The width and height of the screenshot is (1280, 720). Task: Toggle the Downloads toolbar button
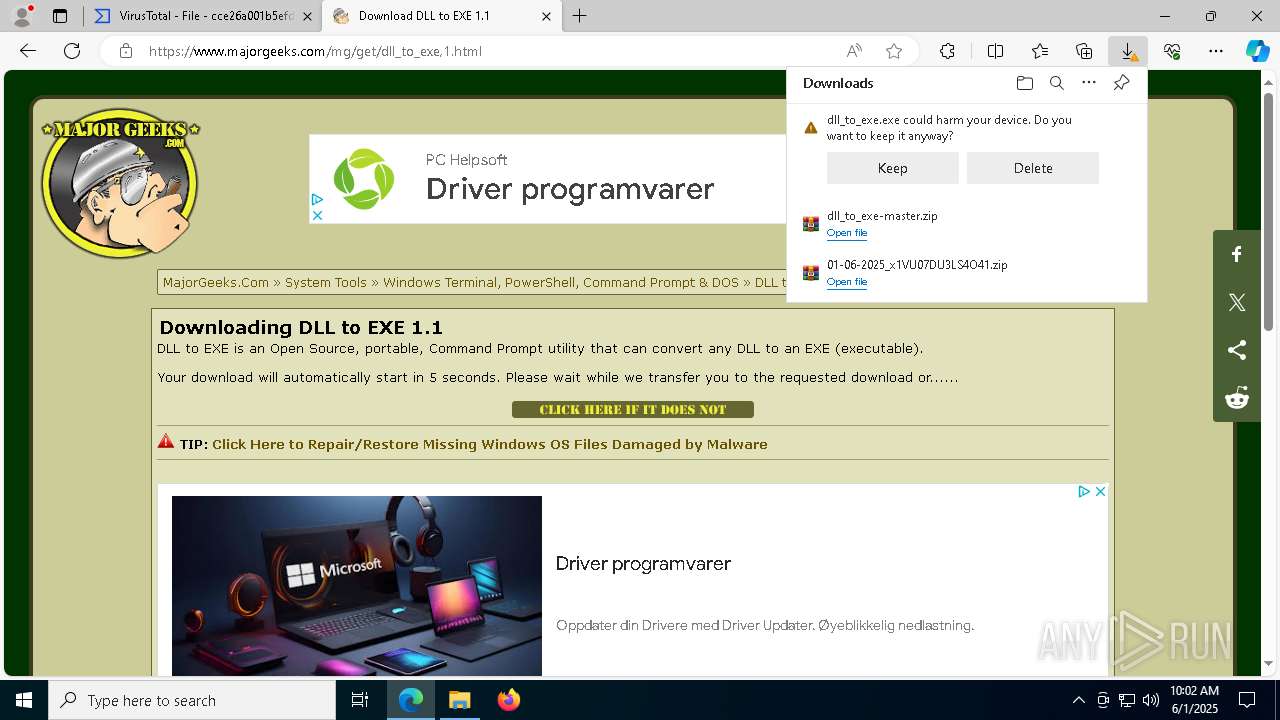tap(1128, 51)
